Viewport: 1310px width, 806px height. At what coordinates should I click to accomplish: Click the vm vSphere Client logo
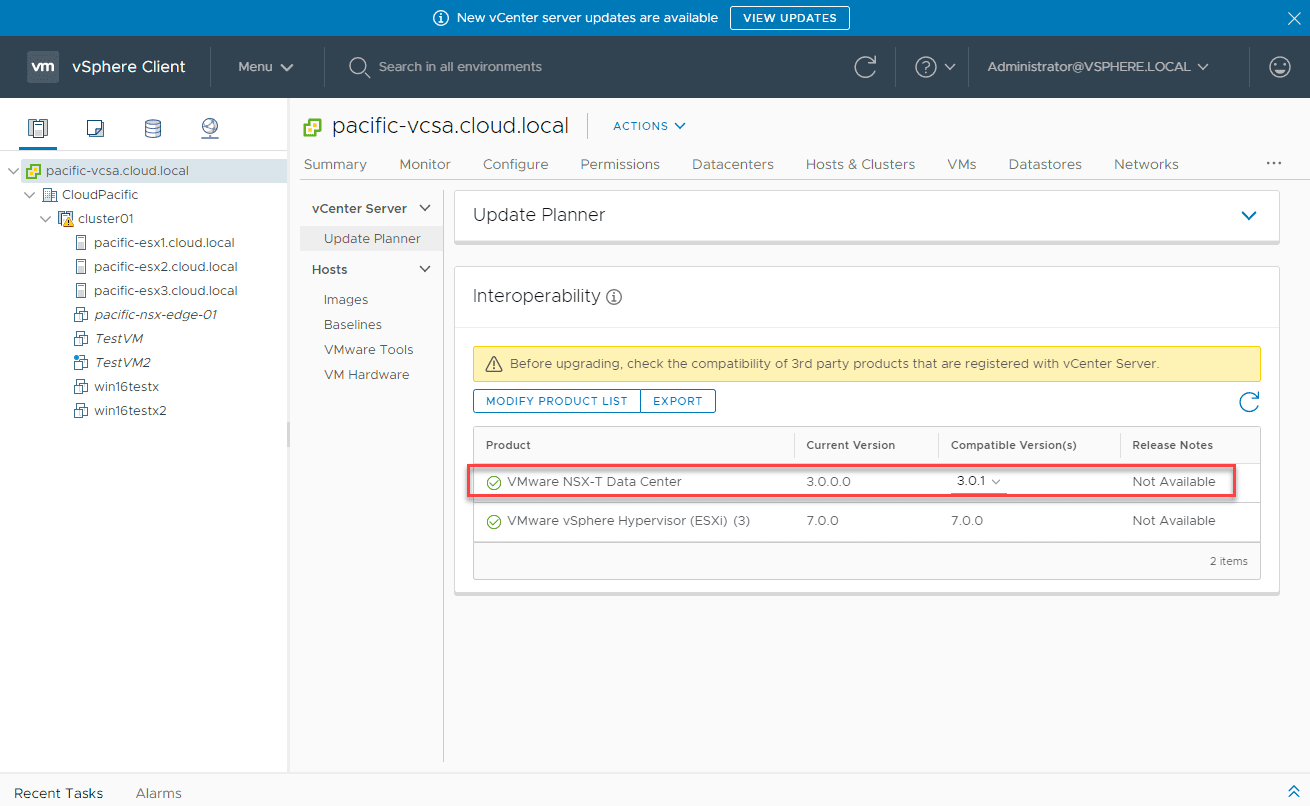tap(43, 67)
